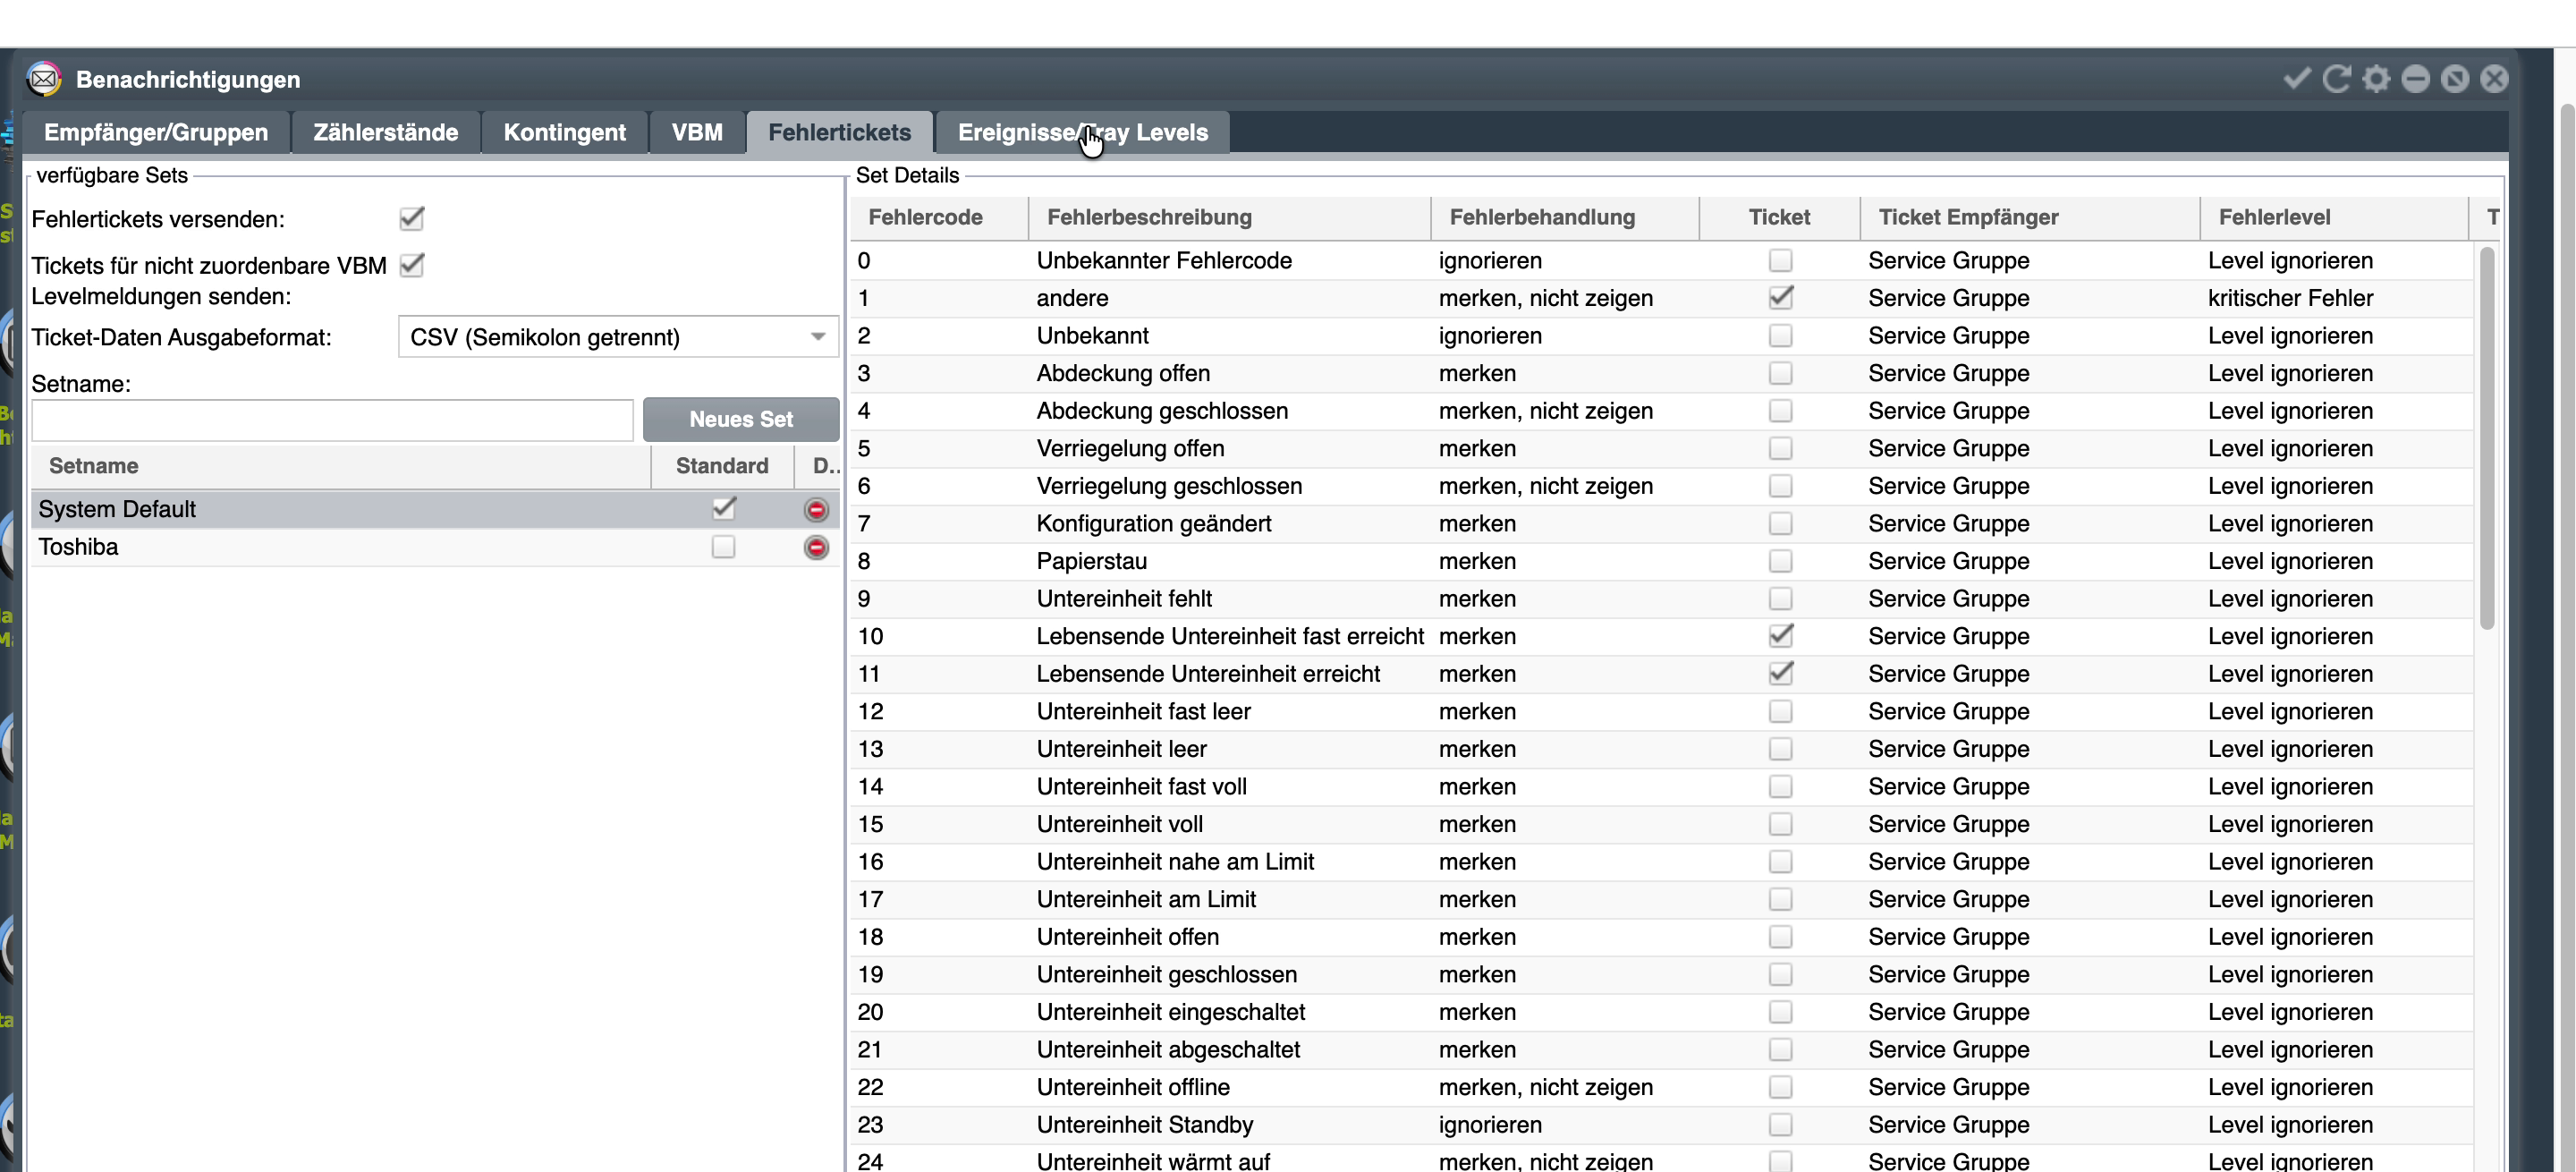Check Ticket box for Papierstau row

(x=1780, y=561)
